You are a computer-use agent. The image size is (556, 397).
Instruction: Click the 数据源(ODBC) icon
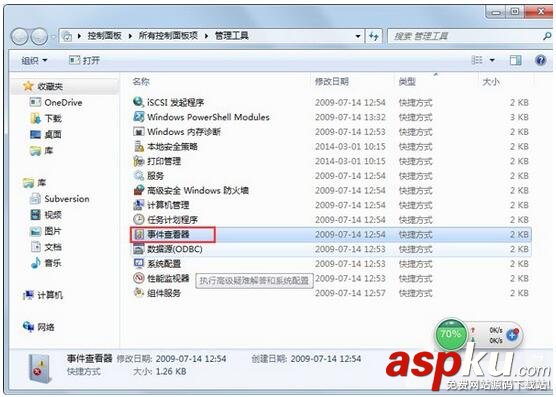[x=138, y=249]
